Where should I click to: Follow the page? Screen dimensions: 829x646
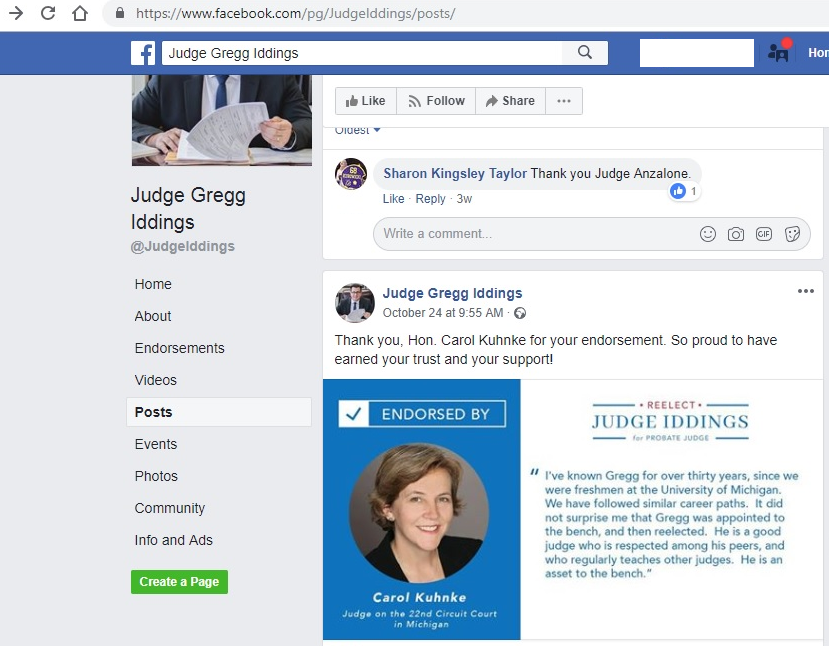(436, 101)
